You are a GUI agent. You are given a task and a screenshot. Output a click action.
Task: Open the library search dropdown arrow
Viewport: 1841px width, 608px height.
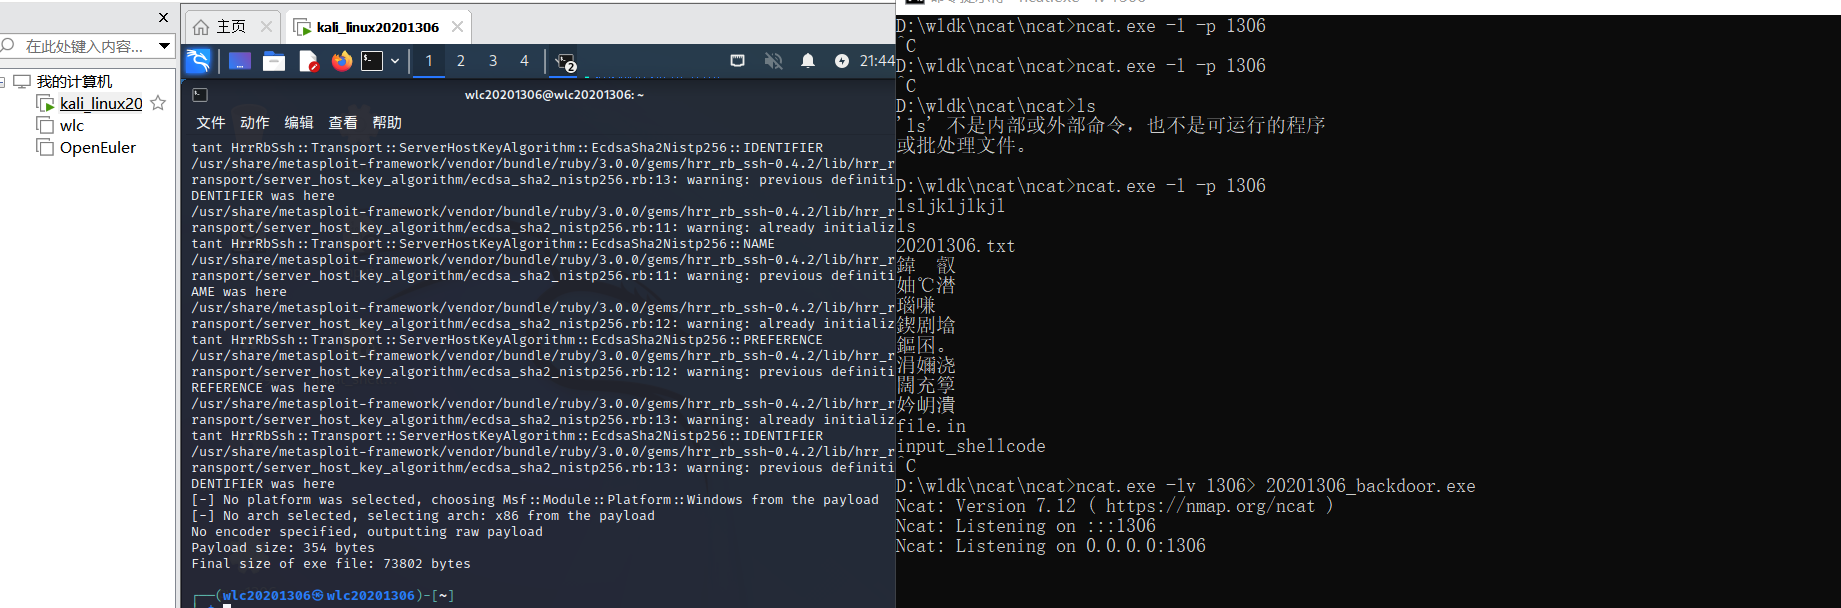point(165,46)
